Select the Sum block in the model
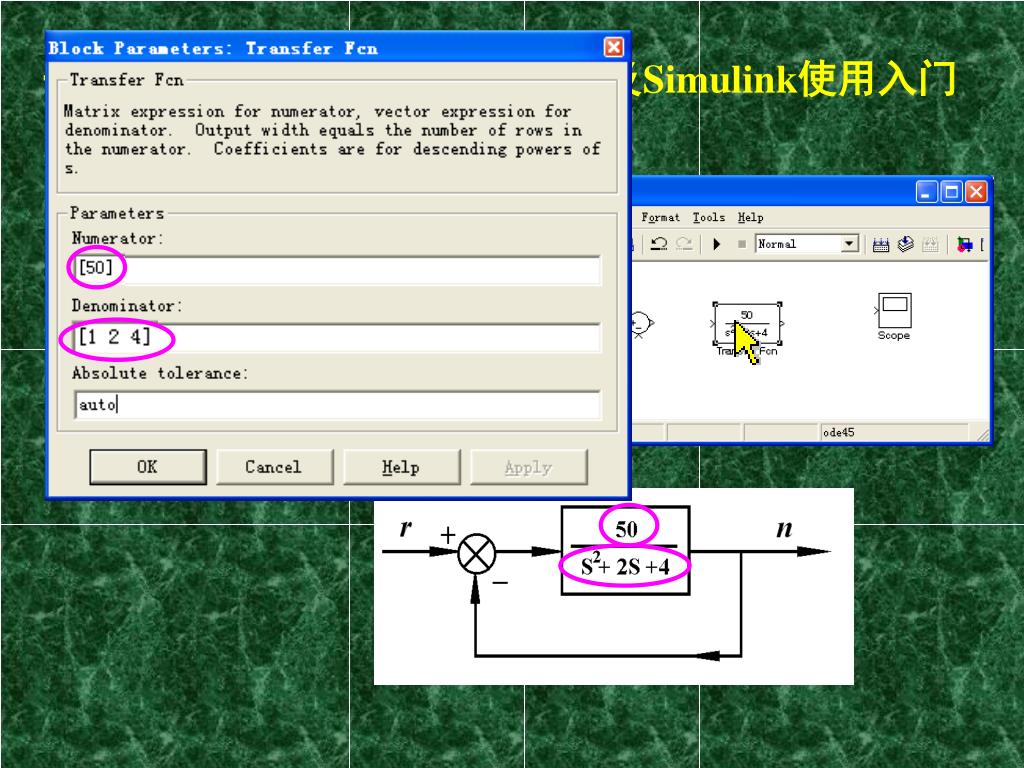The height and width of the screenshot is (768, 1024). point(640,323)
